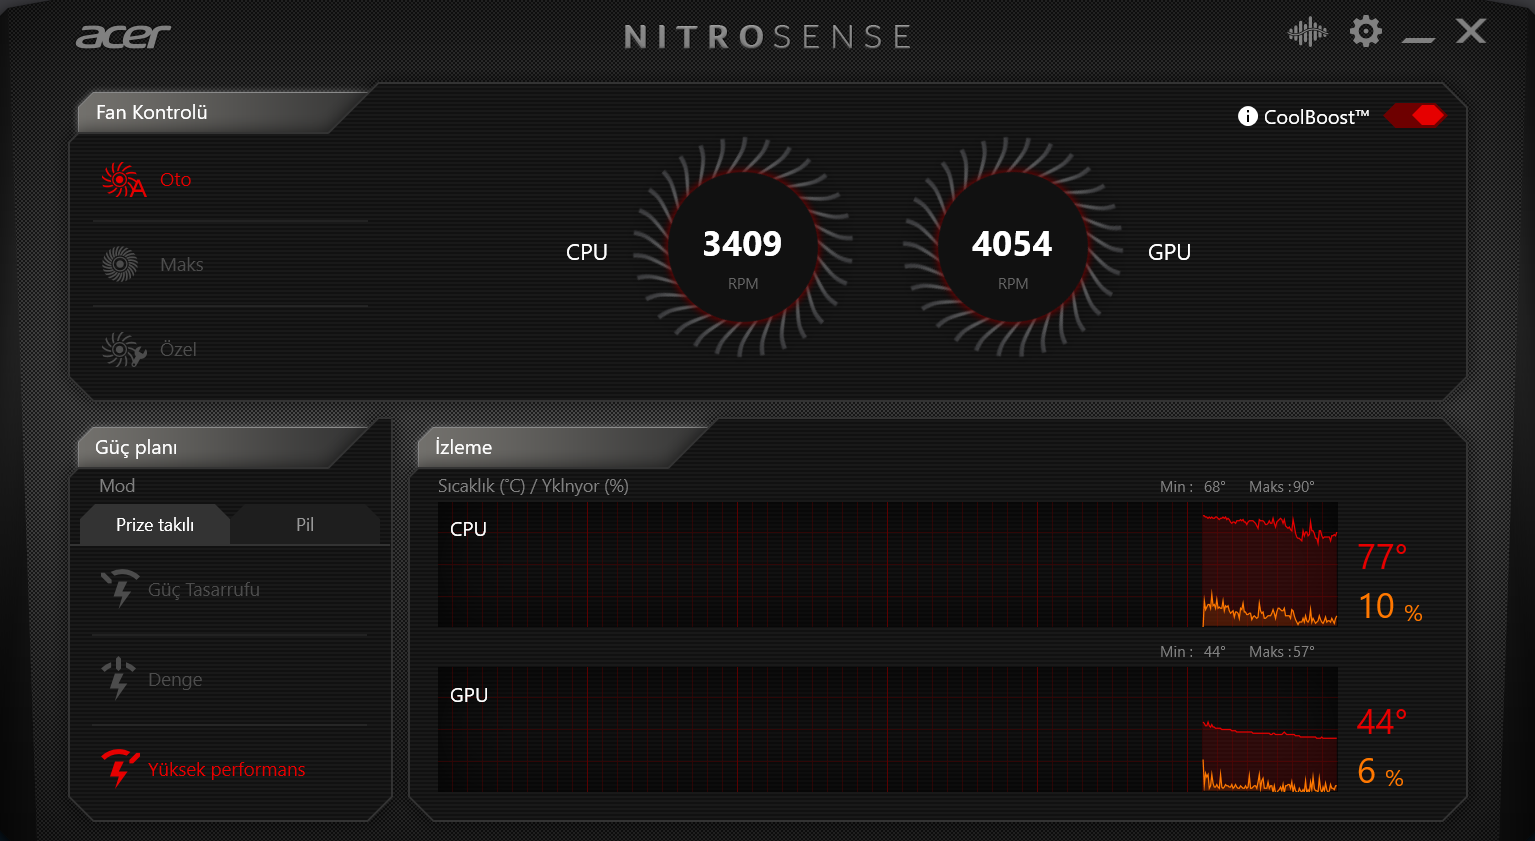This screenshot has height=841, width=1535.
Task: Select the Denge power plan label
Action: coord(175,680)
